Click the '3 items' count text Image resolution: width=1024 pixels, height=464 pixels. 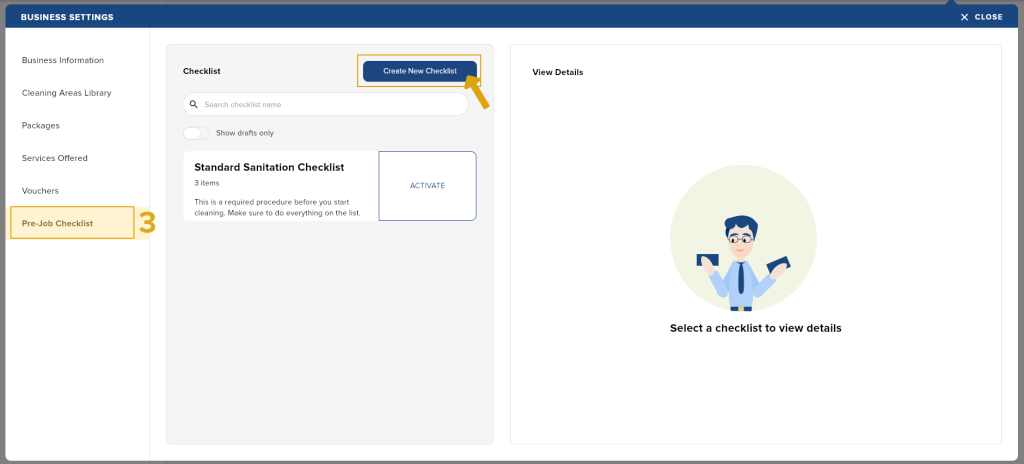point(207,183)
